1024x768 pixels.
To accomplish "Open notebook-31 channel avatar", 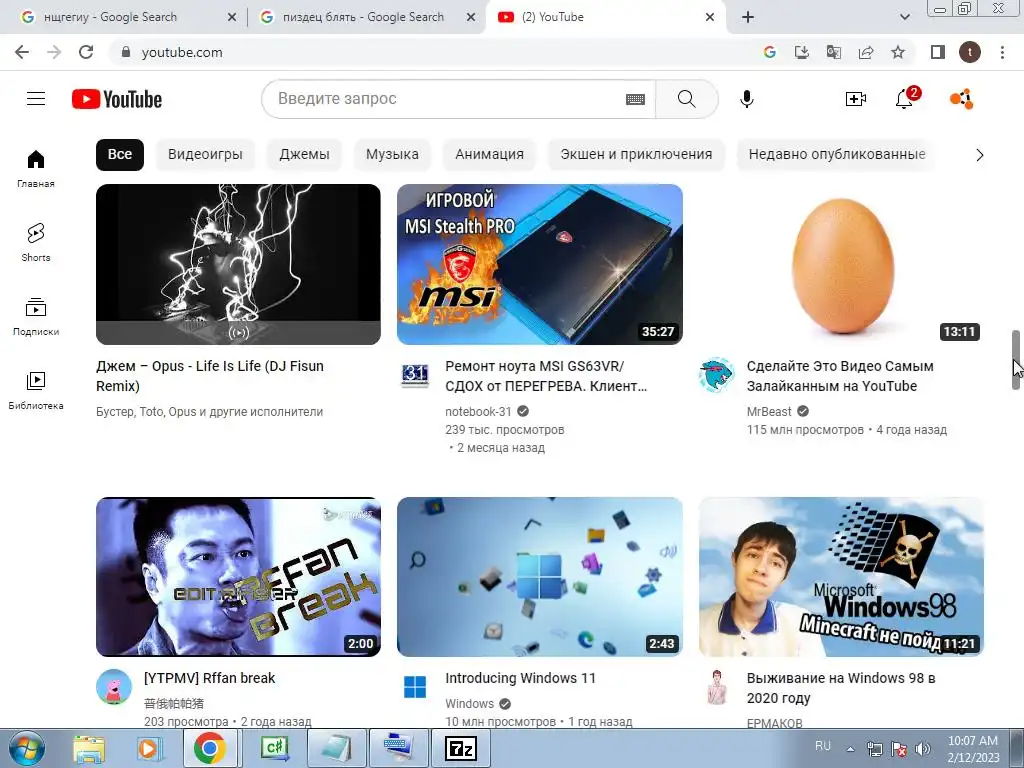I will (x=415, y=376).
